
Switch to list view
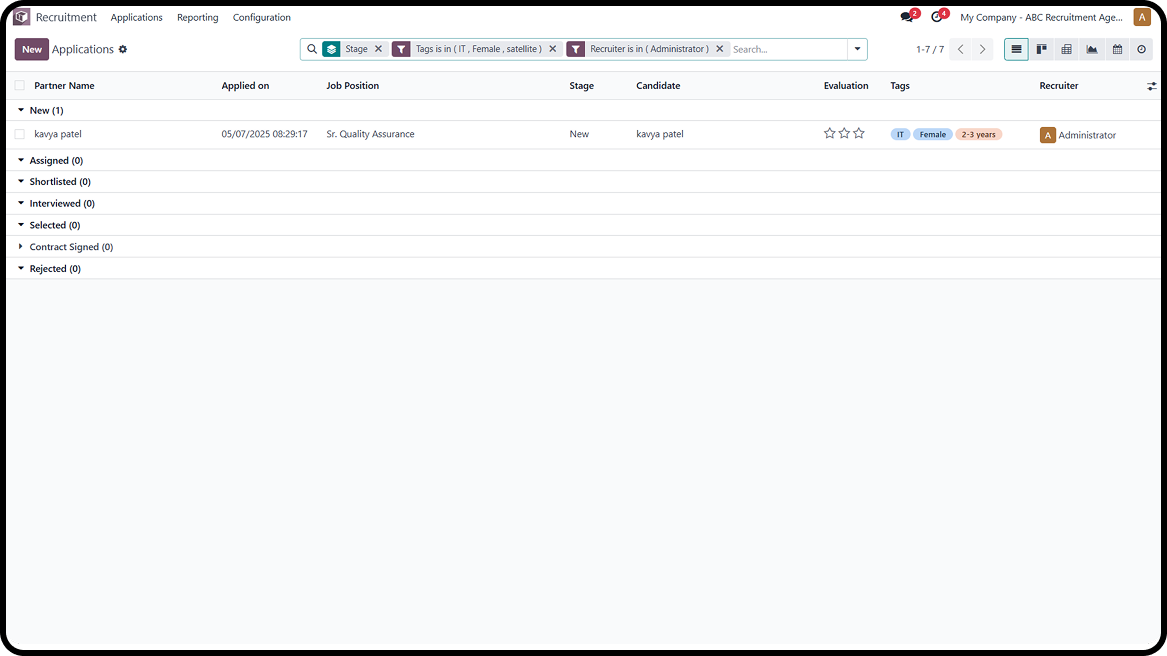[x=1016, y=49]
